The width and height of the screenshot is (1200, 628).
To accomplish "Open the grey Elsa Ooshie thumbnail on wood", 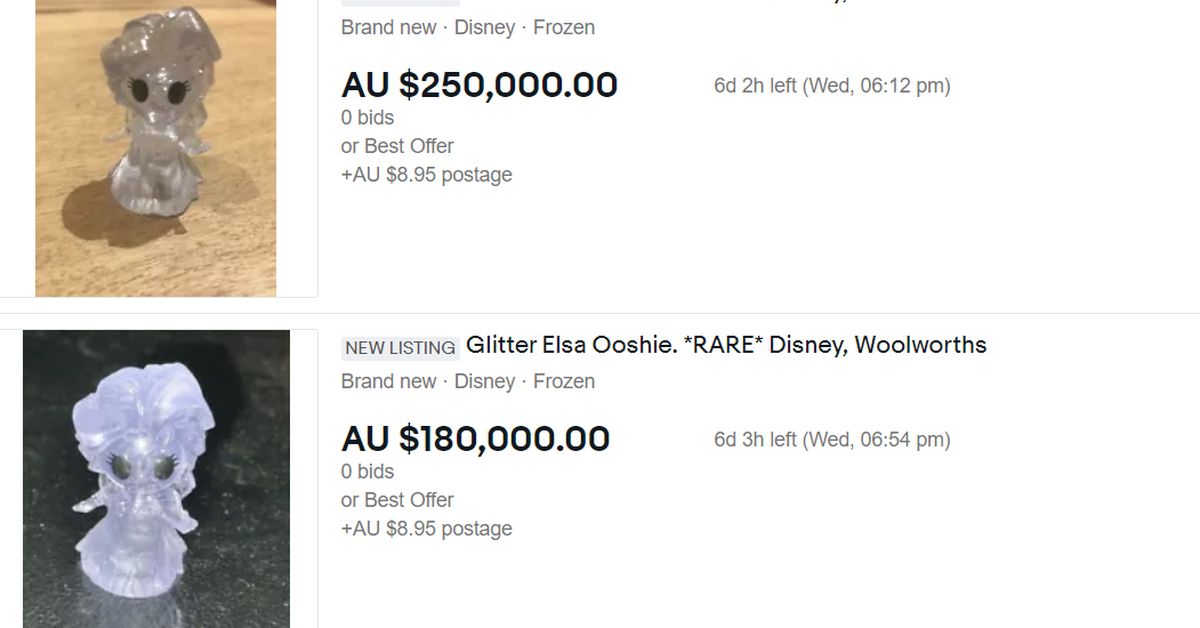I will pyautogui.click(x=156, y=148).
